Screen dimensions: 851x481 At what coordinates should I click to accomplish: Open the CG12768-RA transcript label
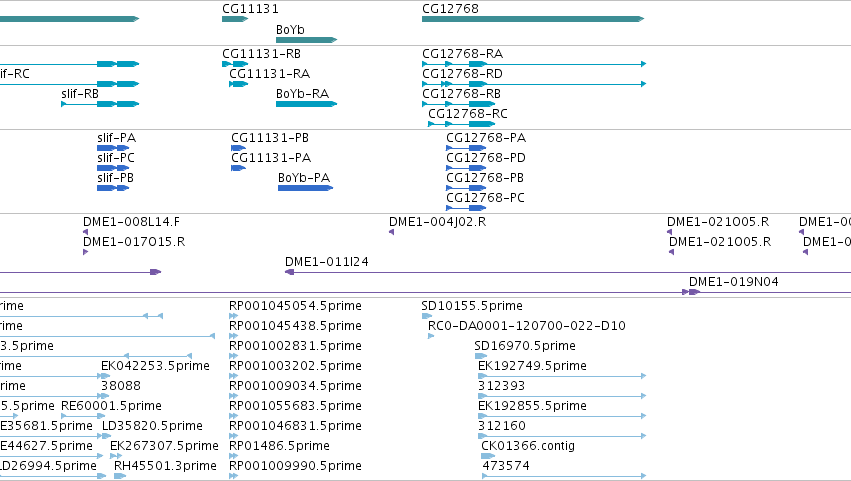pyautogui.click(x=462, y=54)
